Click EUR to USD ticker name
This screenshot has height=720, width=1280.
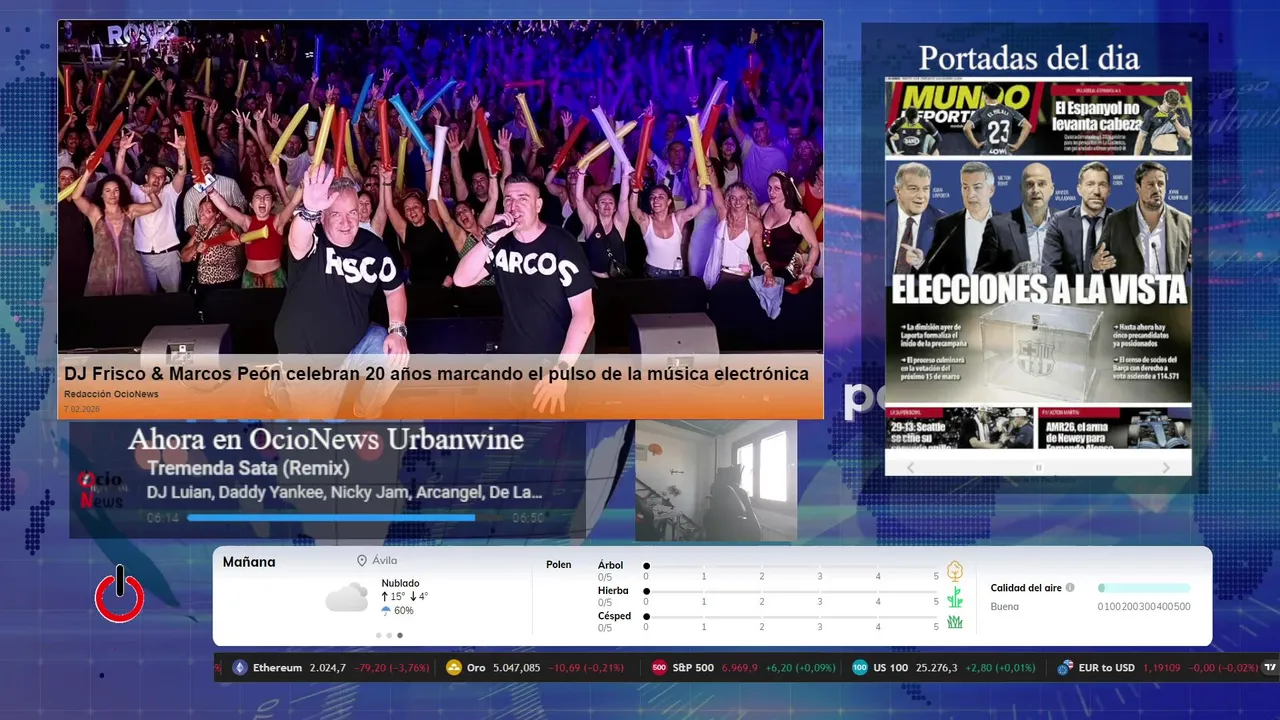tap(1107, 668)
